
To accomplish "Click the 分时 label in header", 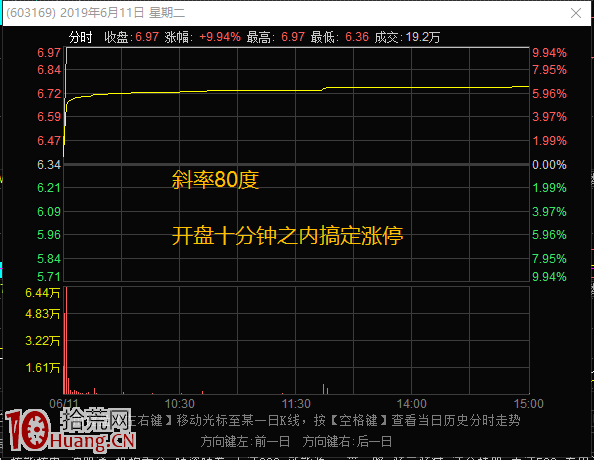I will coord(80,37).
